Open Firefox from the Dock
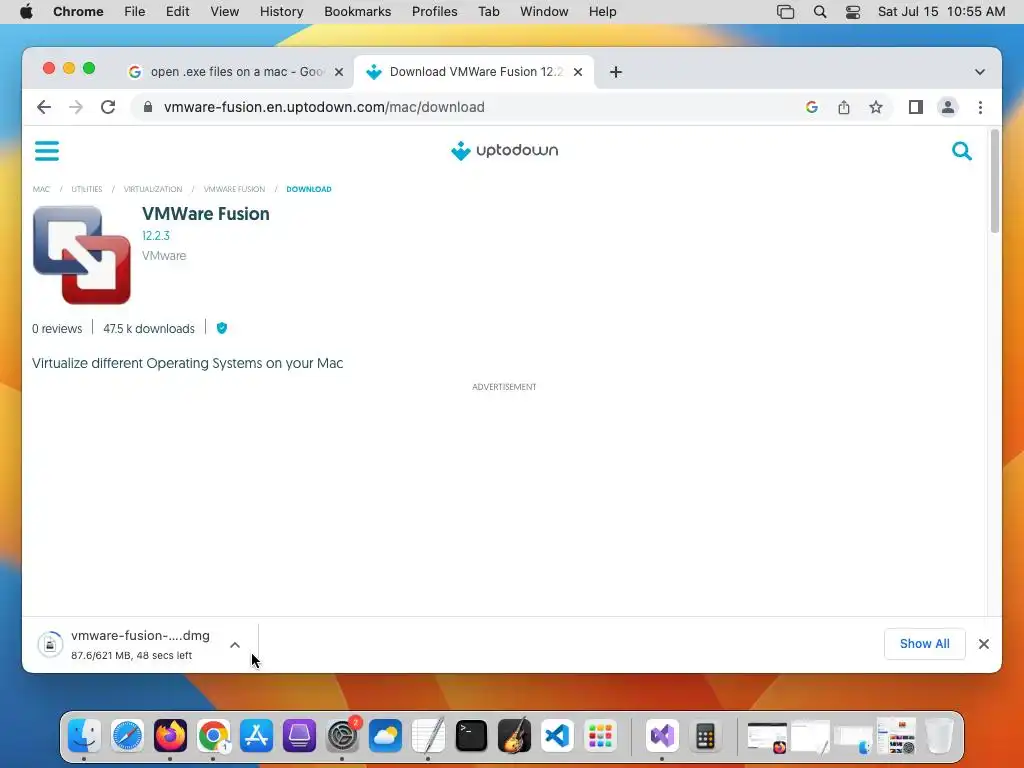 [x=170, y=736]
